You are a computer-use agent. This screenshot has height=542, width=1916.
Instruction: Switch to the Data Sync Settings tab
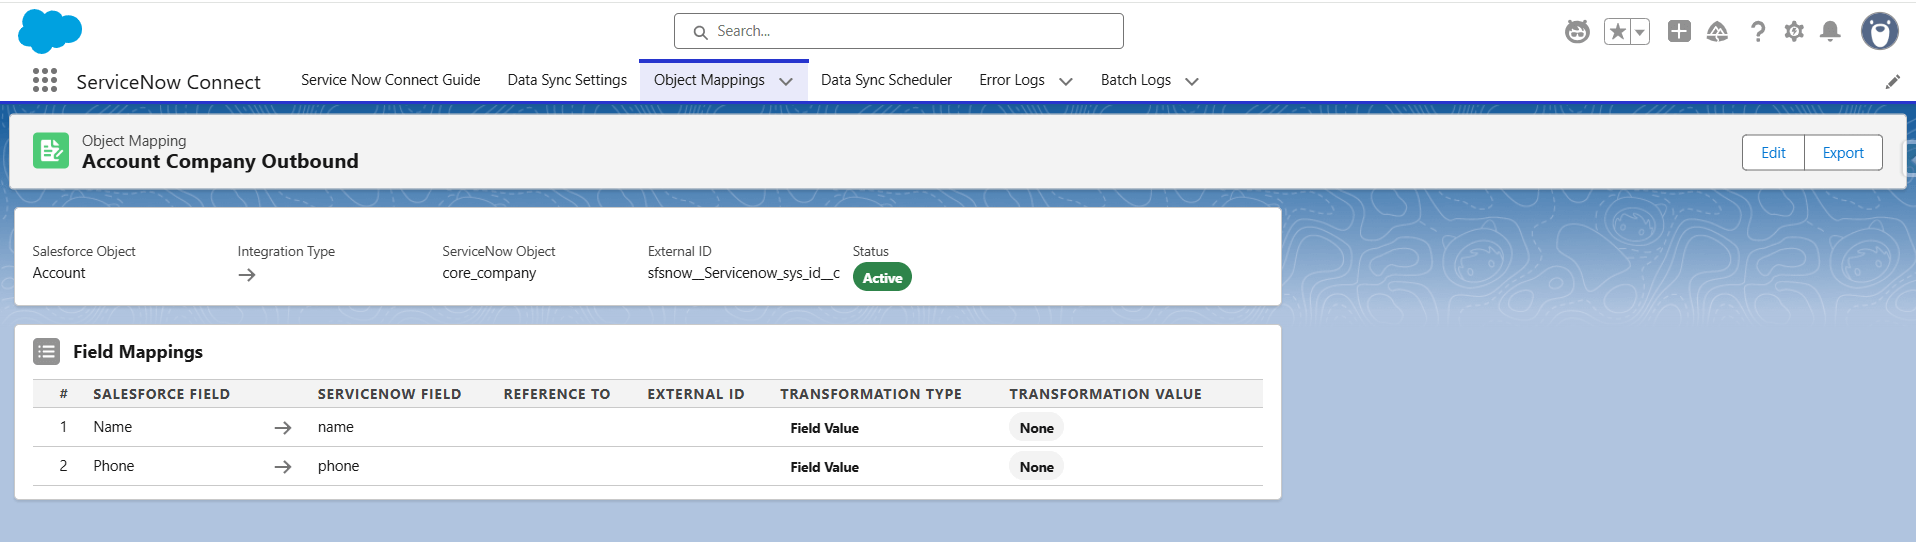pos(567,80)
